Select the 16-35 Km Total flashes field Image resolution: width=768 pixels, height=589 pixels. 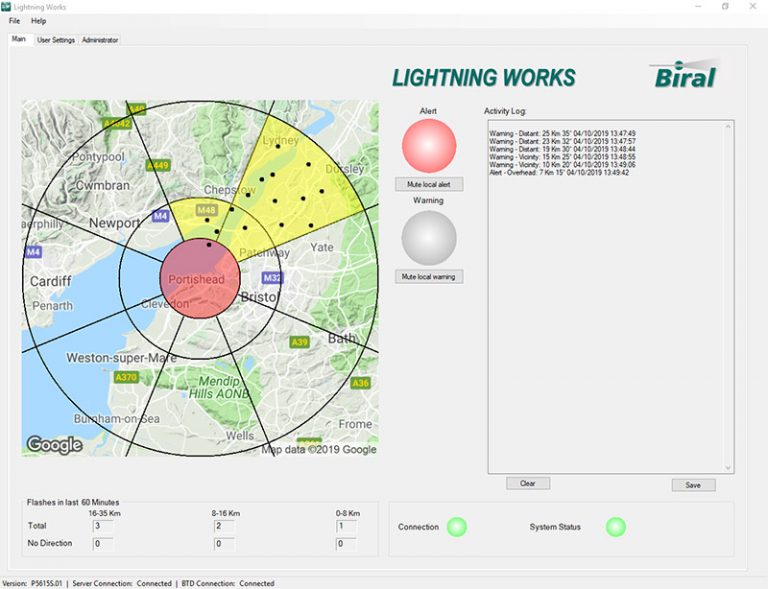pos(103,525)
